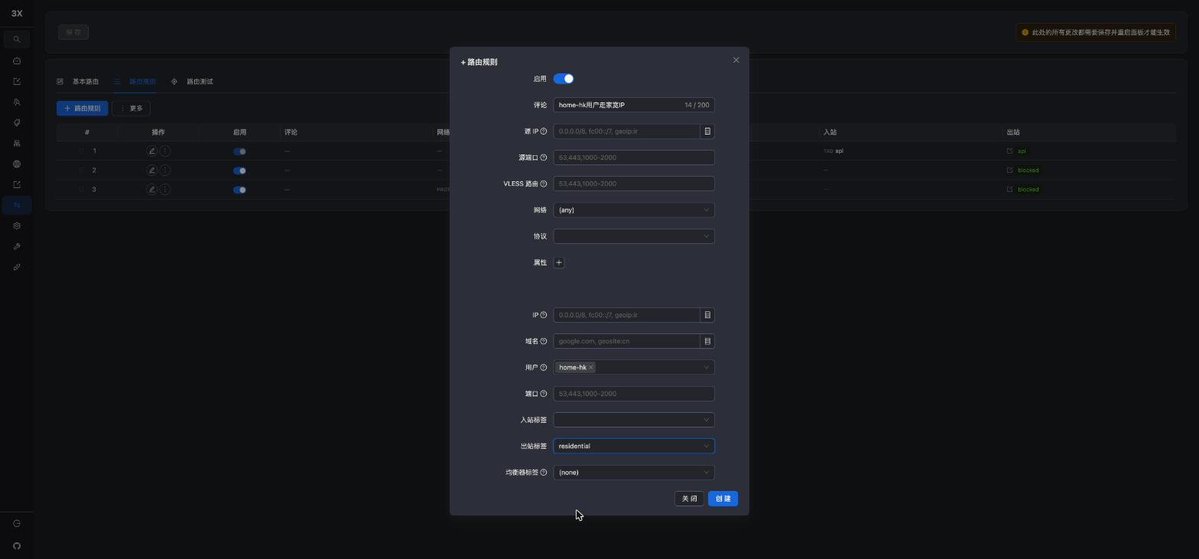Show help tooltip for destination 端口
Viewport: 1199px width, 559px height.
(544, 394)
